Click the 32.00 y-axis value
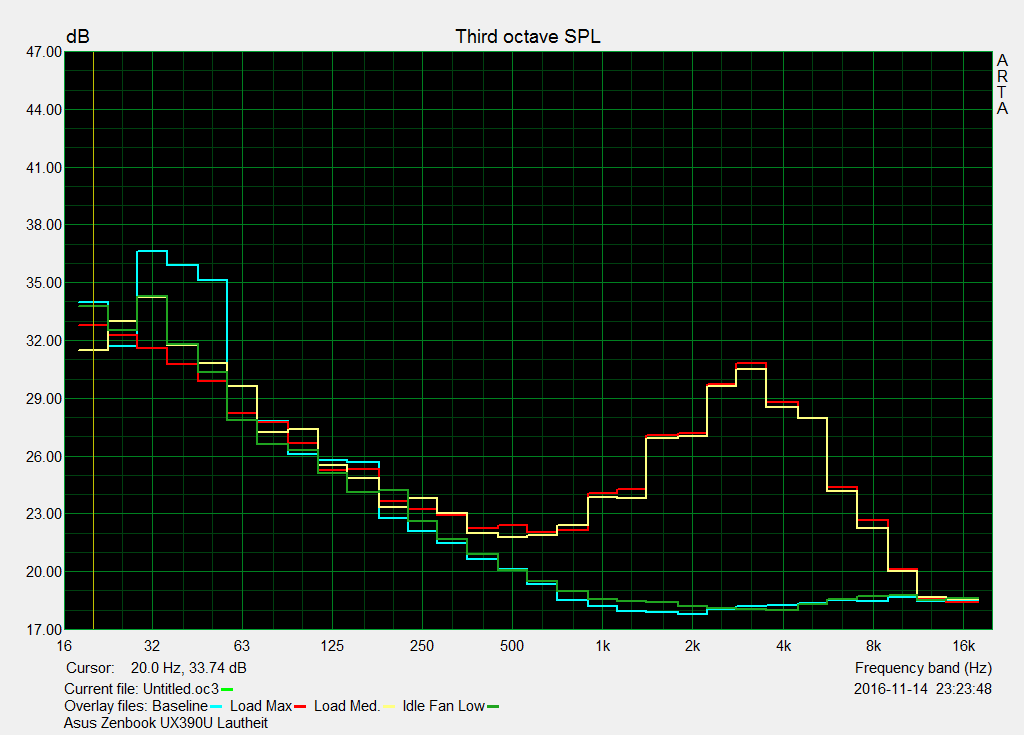The width and height of the screenshot is (1024, 735). point(44,341)
